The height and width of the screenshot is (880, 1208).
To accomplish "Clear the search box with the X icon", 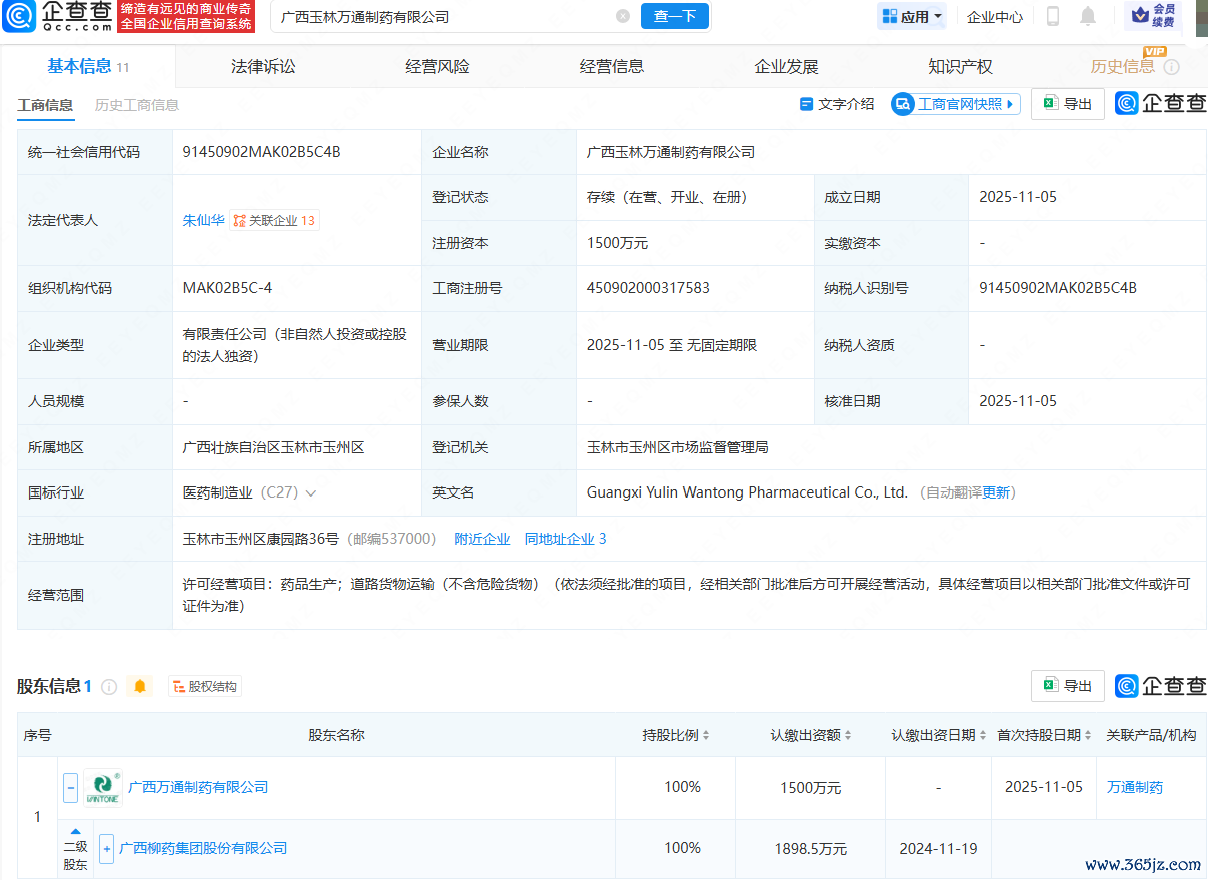I will [623, 17].
